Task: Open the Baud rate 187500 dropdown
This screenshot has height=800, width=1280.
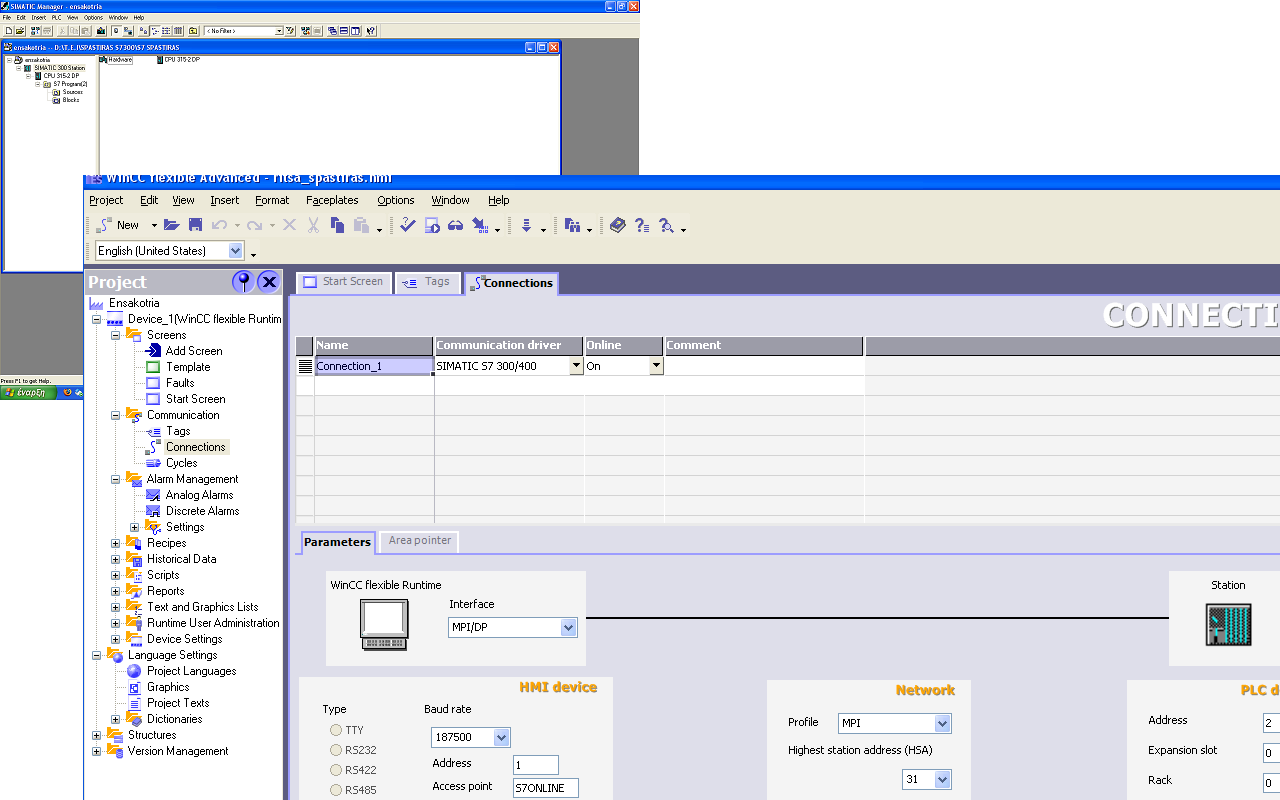Action: [x=502, y=738]
